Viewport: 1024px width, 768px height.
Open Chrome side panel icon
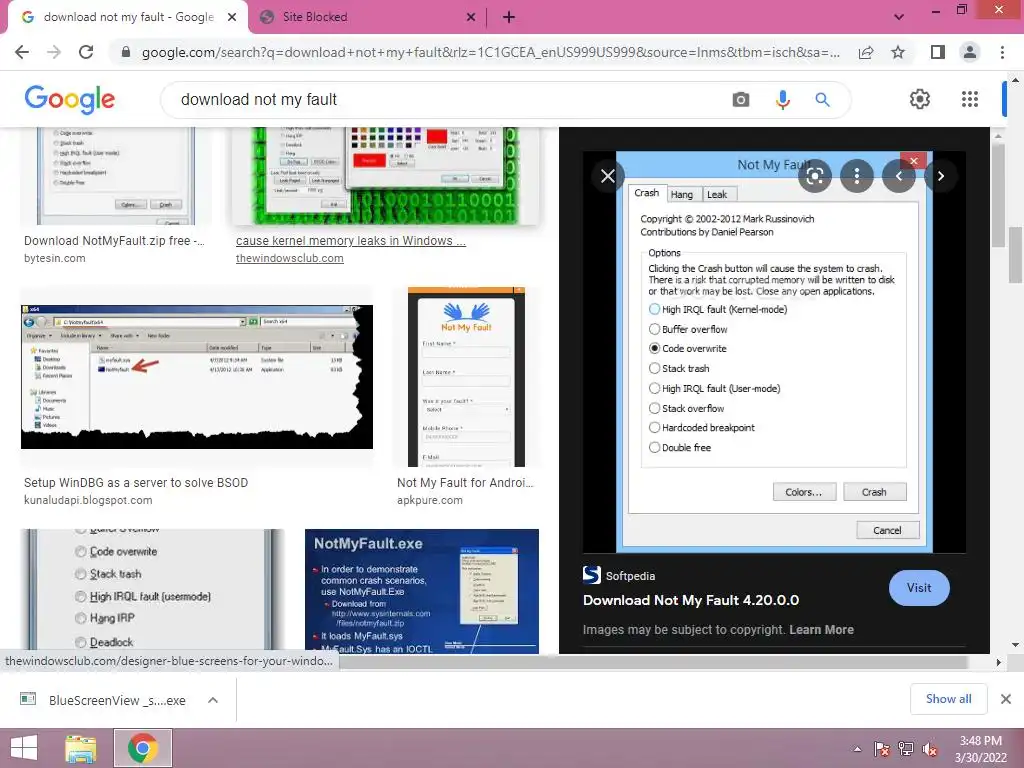(938, 52)
